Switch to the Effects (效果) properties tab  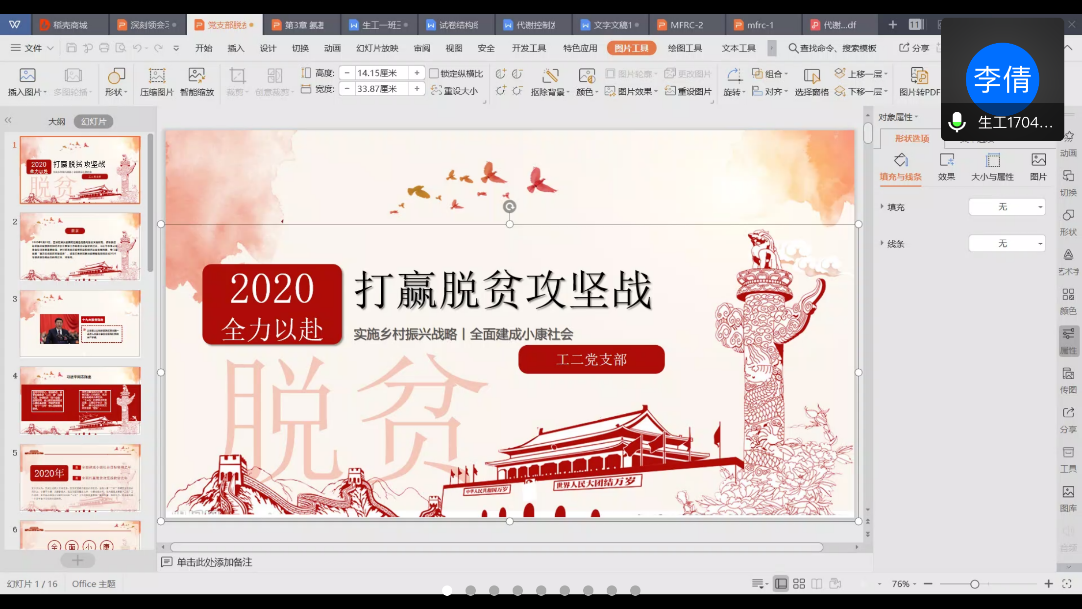[946, 166]
